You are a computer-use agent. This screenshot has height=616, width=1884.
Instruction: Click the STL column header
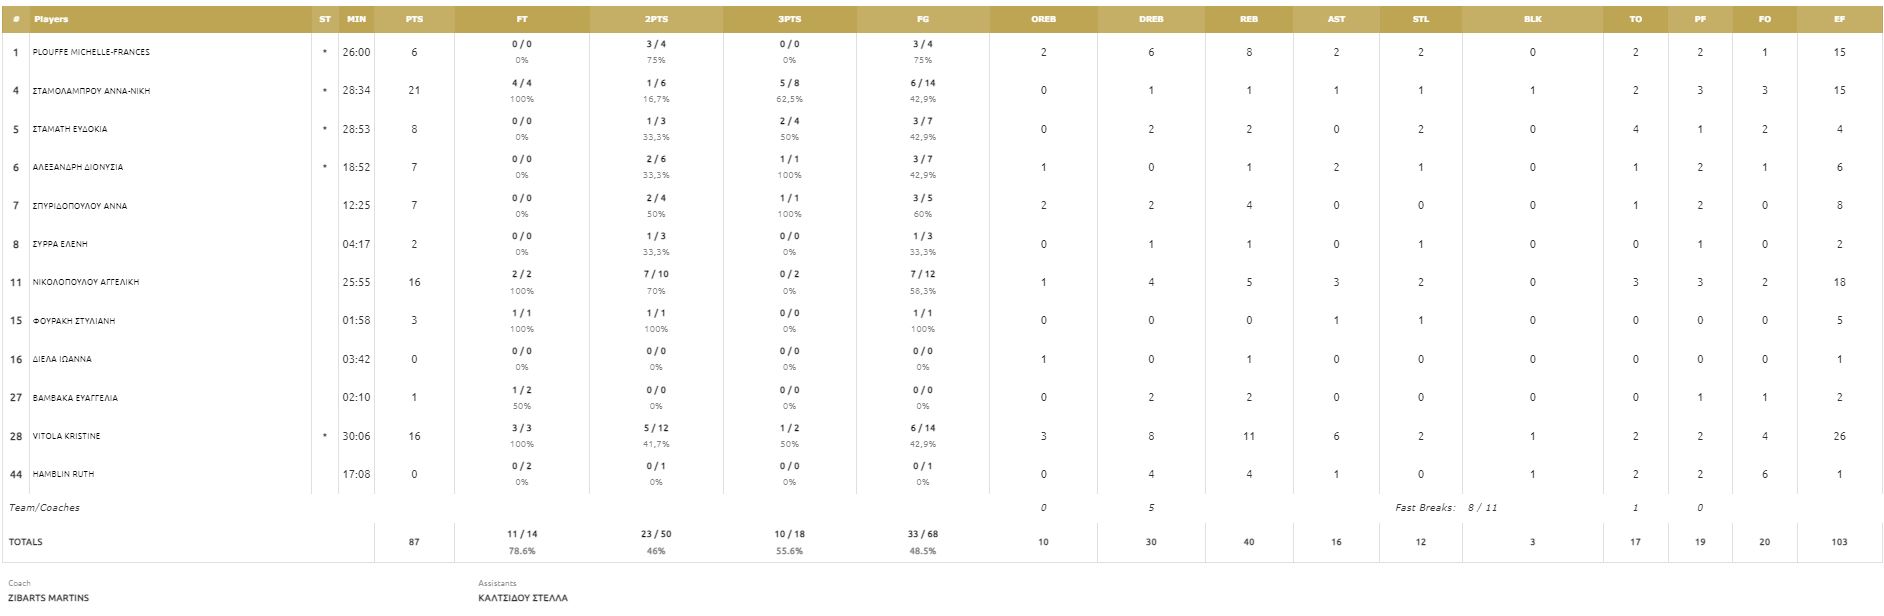1420,19
